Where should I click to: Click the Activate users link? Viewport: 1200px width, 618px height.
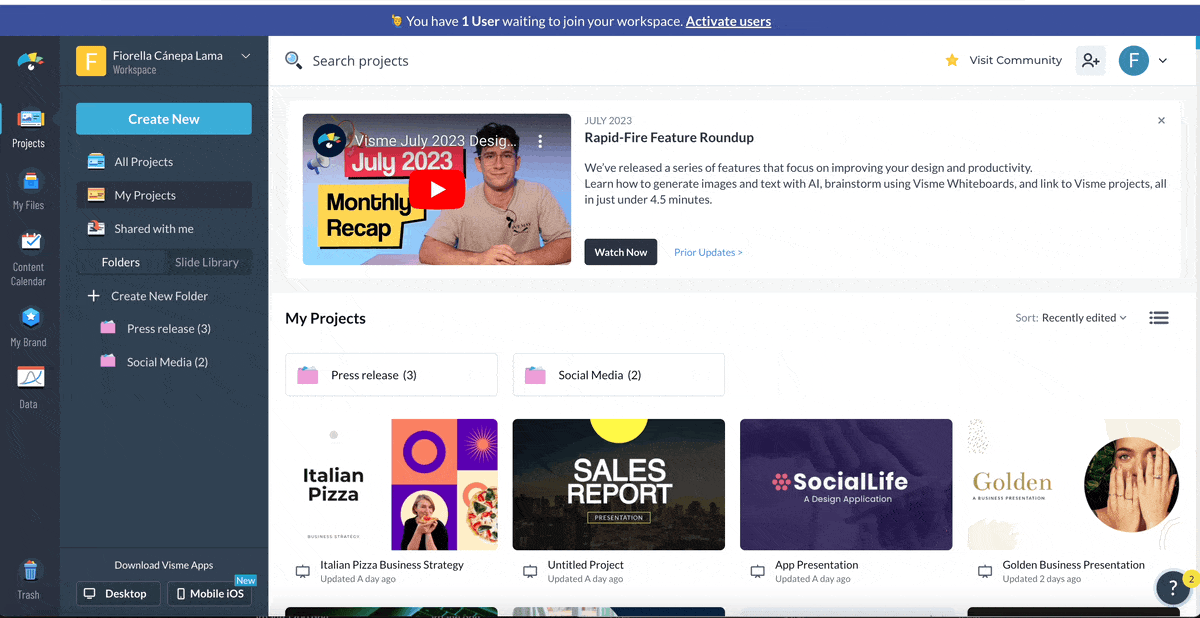tap(728, 21)
